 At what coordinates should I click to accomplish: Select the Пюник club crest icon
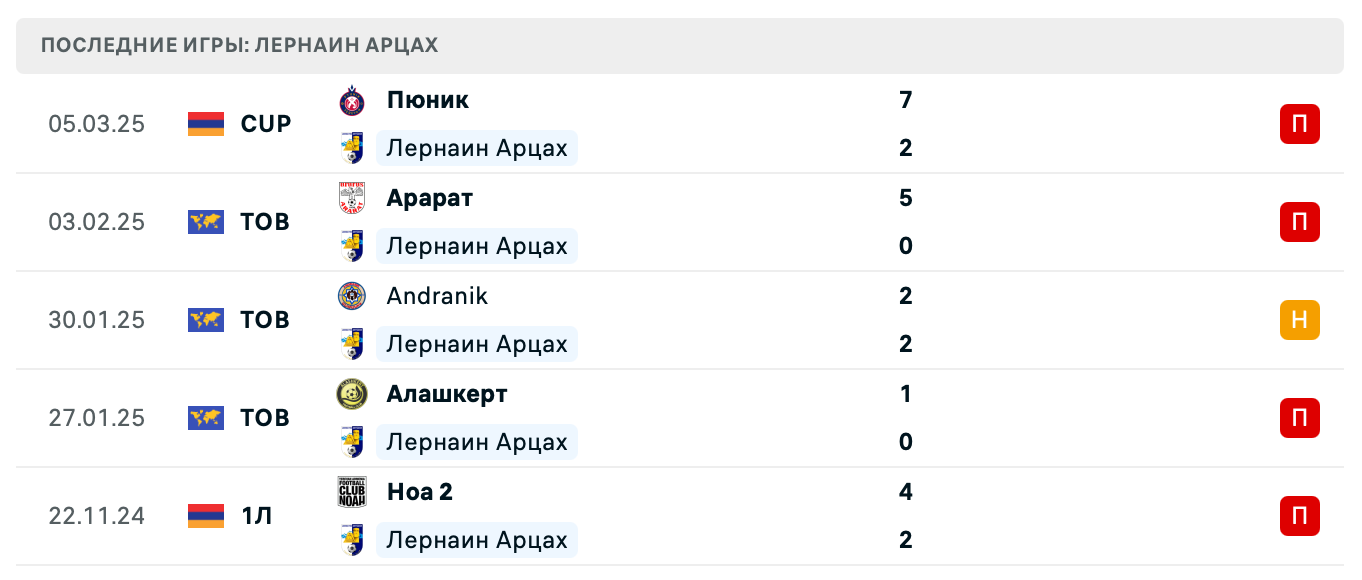(x=351, y=100)
